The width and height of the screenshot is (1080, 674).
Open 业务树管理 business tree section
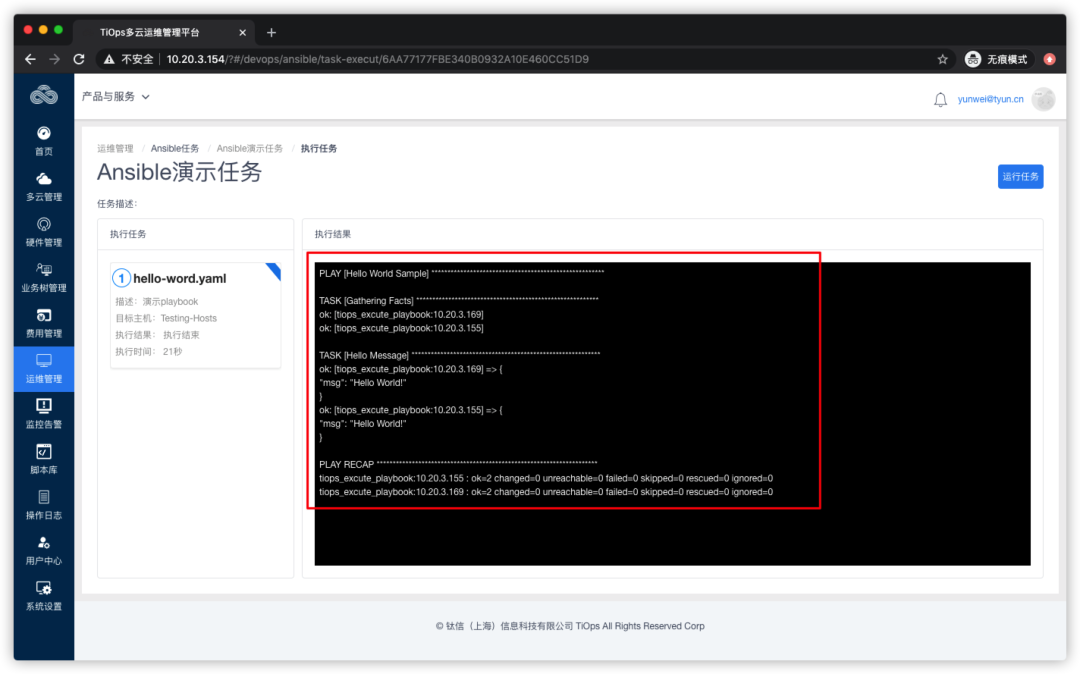click(x=43, y=278)
